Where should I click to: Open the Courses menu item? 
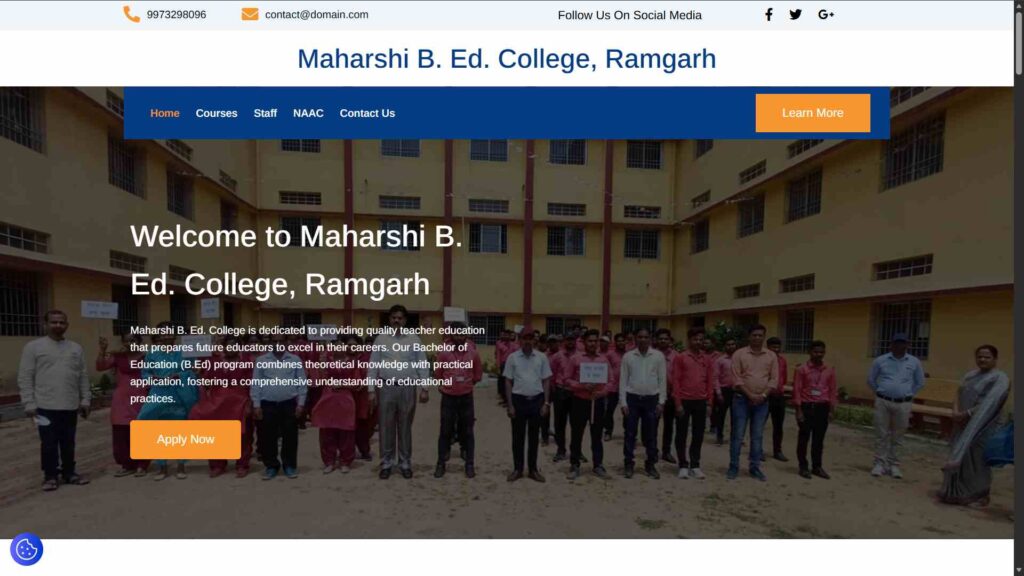point(216,113)
